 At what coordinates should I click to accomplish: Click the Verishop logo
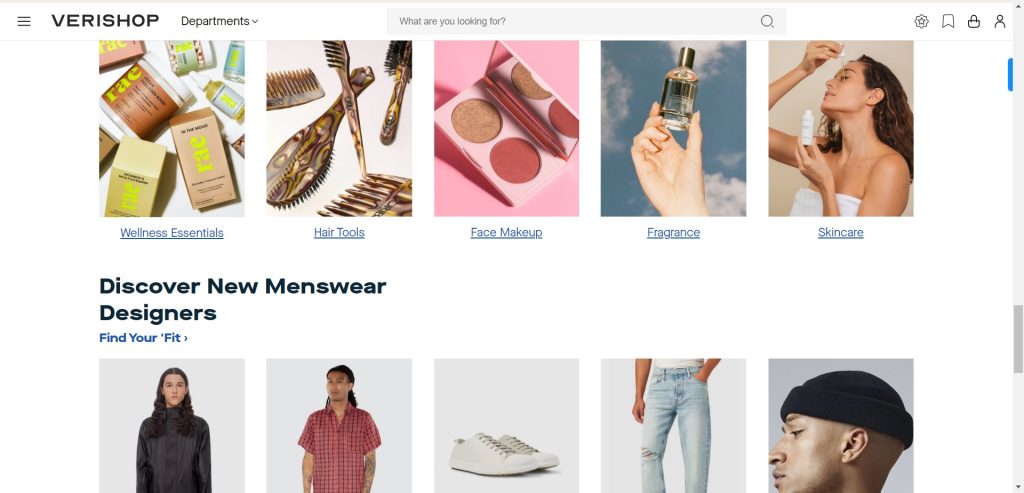click(105, 21)
